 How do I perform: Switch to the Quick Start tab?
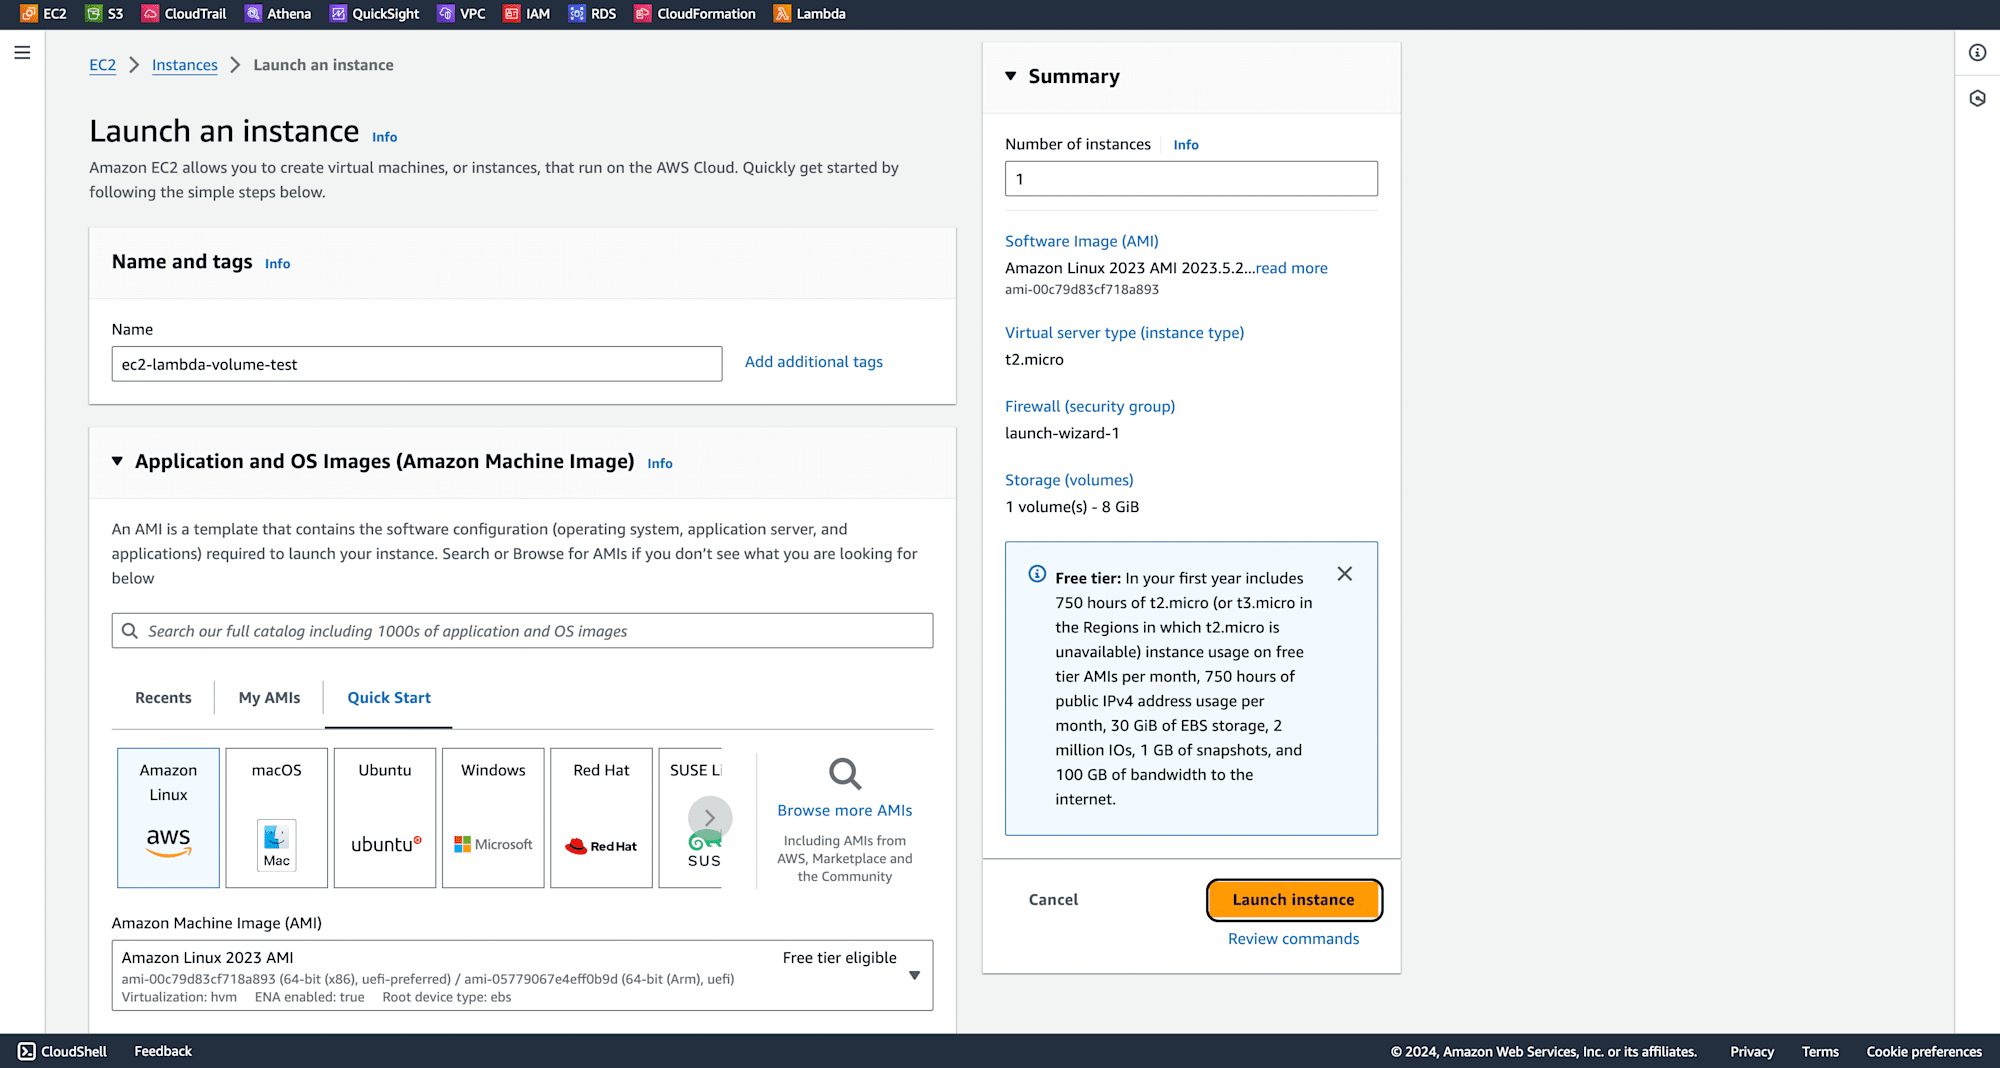(389, 698)
